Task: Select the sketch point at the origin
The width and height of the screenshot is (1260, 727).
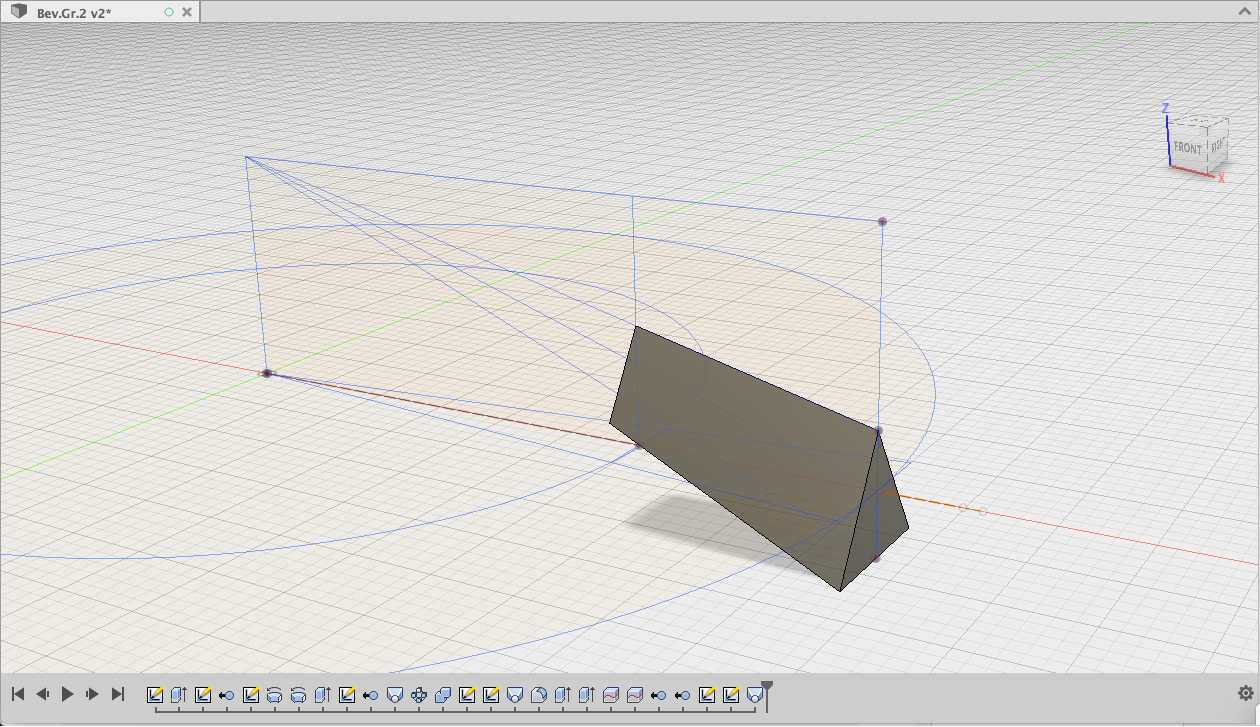Action: (x=267, y=373)
